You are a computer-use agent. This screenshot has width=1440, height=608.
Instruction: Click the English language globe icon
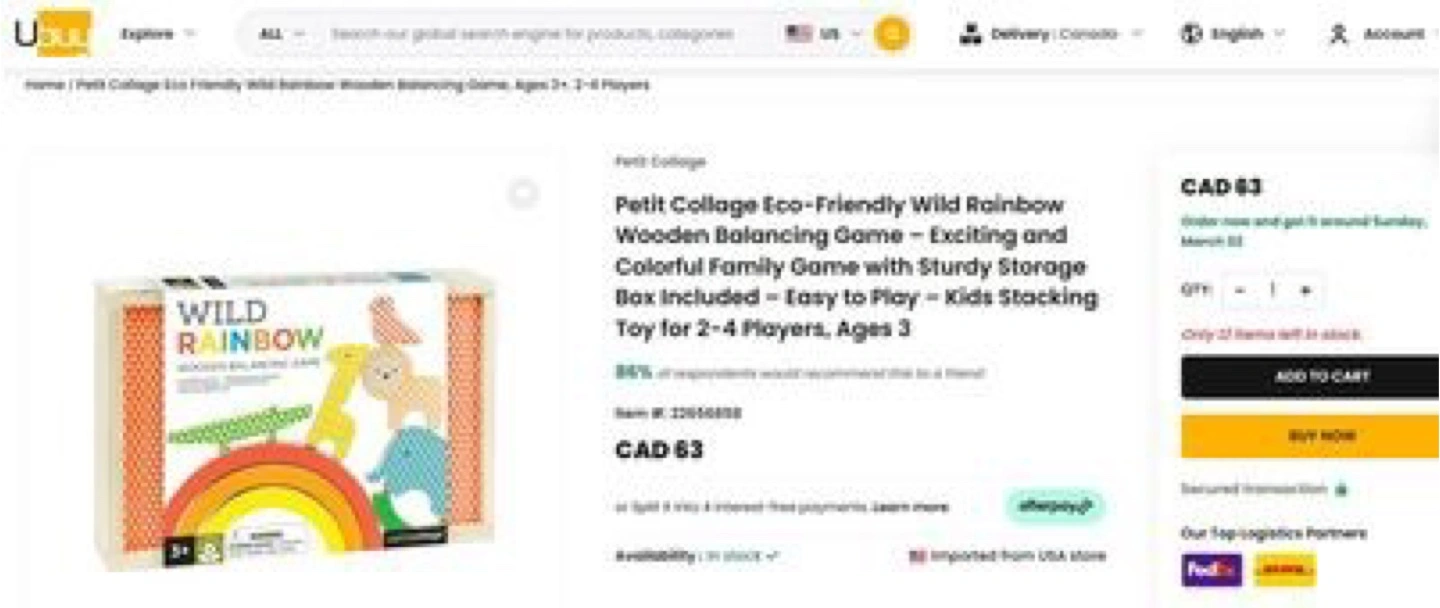[x=1190, y=34]
